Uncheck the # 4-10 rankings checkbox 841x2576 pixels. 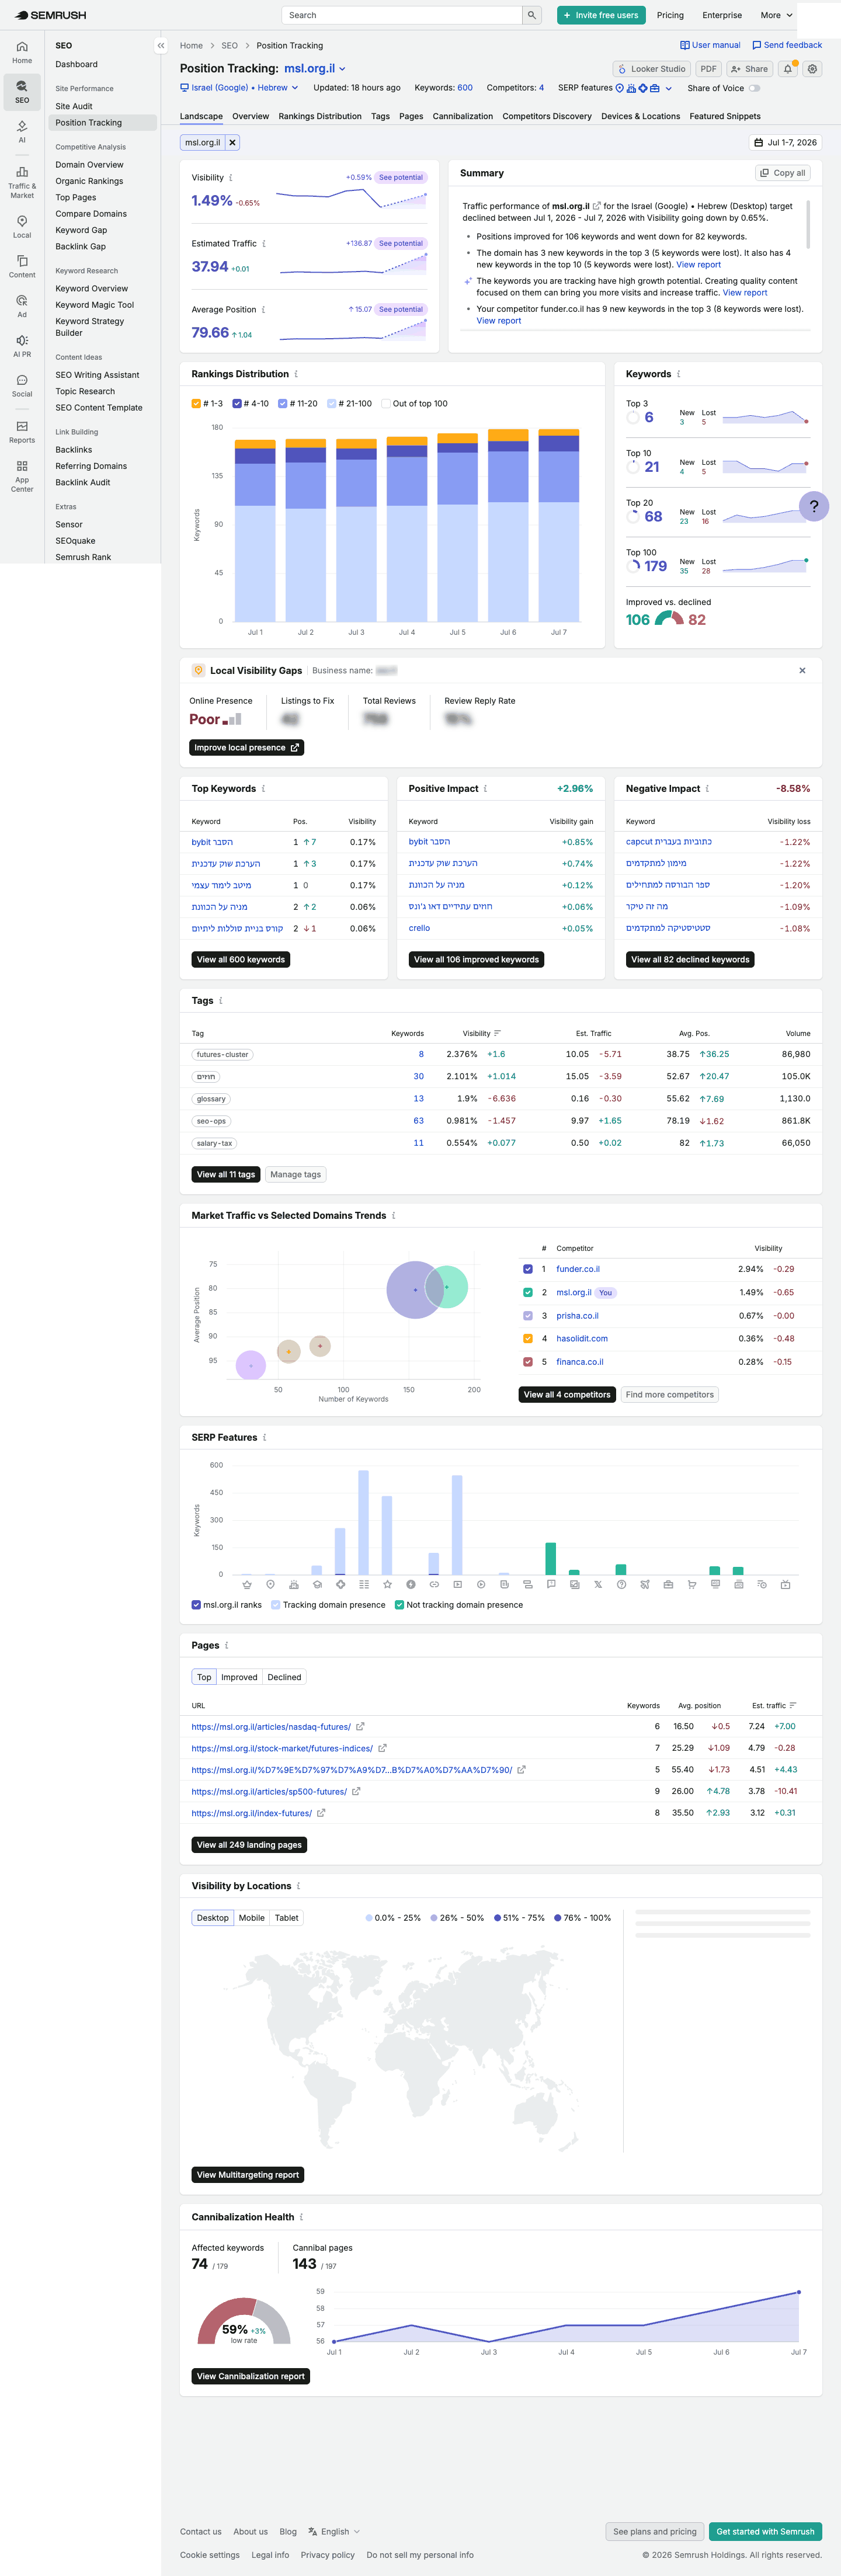pyautogui.click(x=237, y=404)
